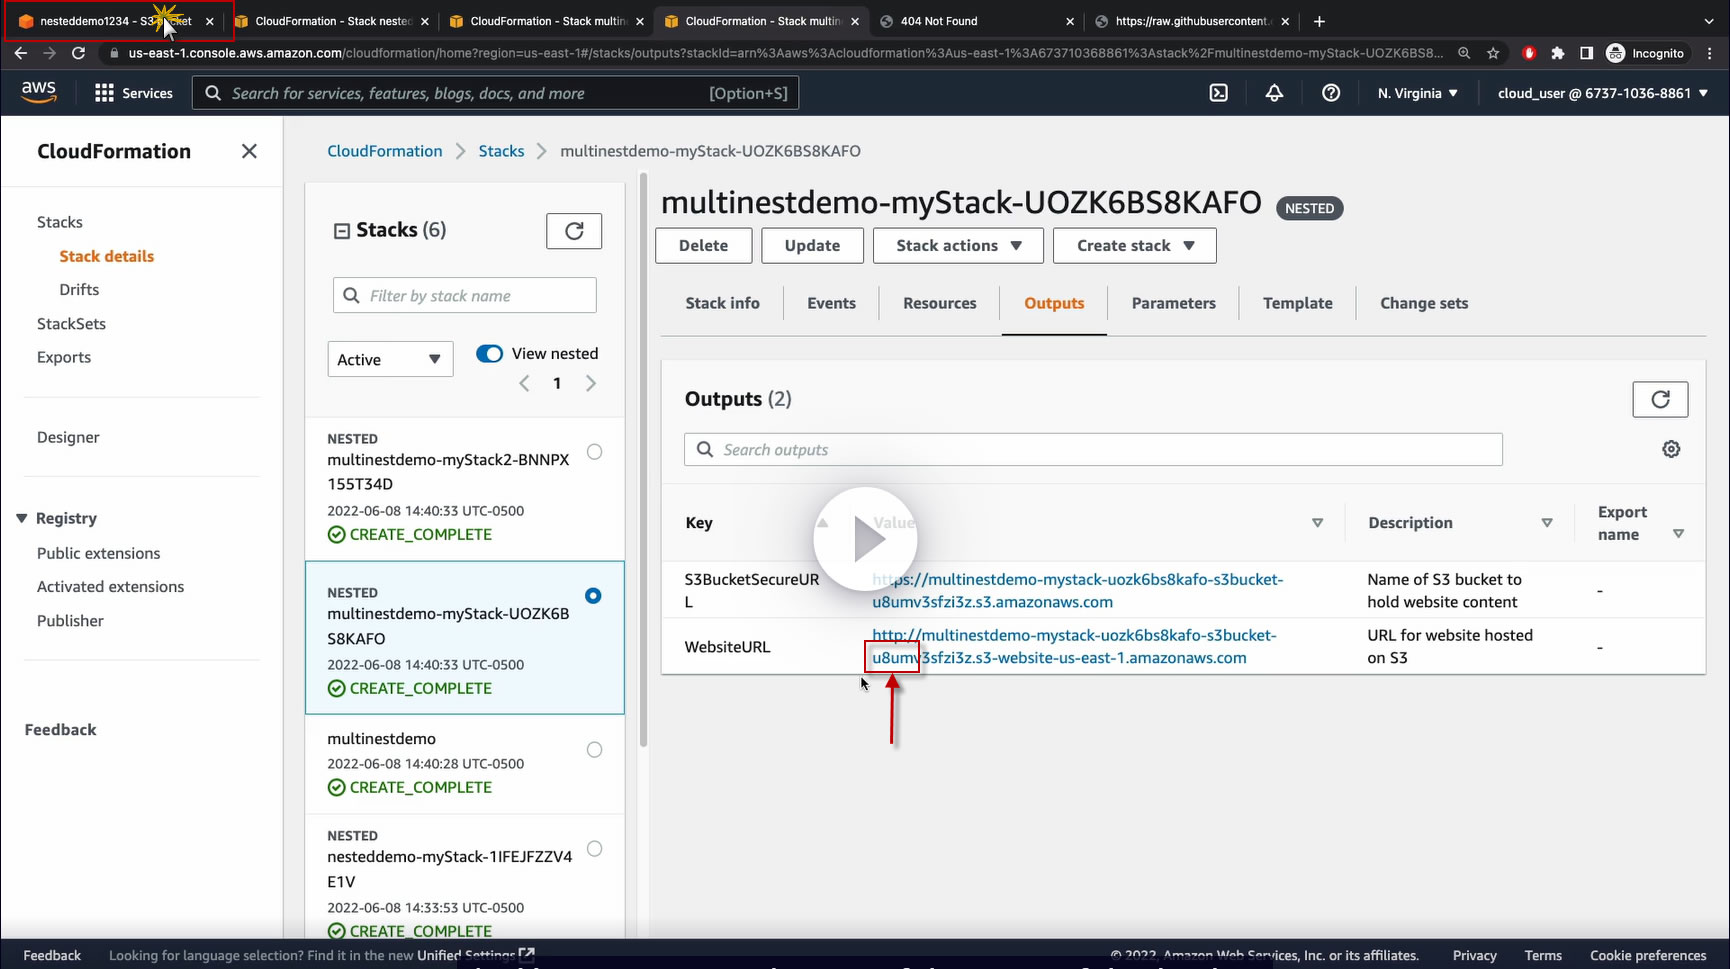Screen dimensions: 1730x969
Task: Open Activated extensions under Registry
Action: point(110,586)
